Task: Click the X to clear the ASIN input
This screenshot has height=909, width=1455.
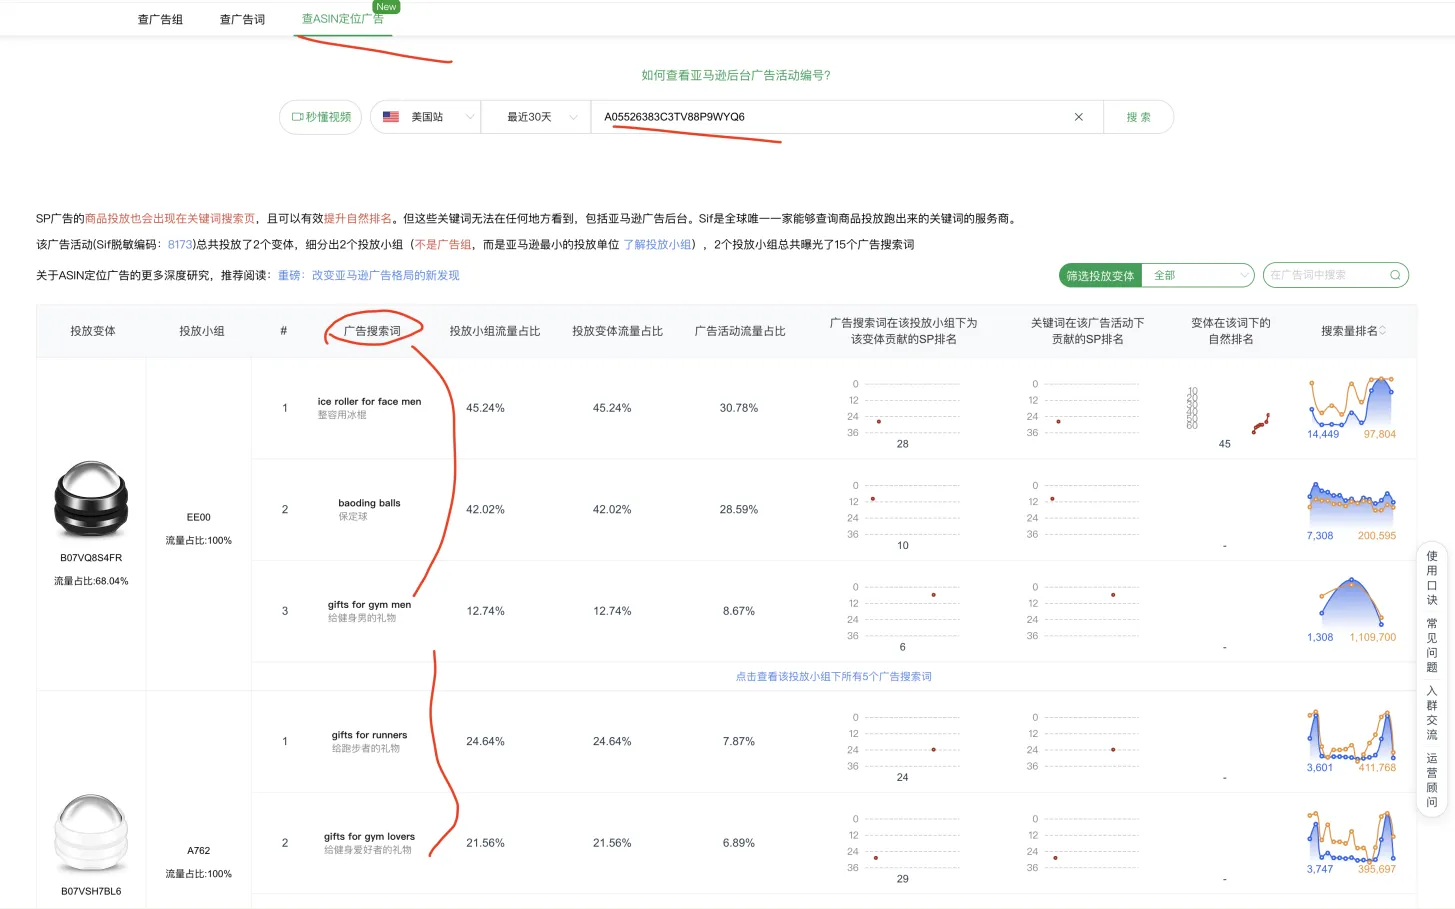Action: pos(1078,116)
